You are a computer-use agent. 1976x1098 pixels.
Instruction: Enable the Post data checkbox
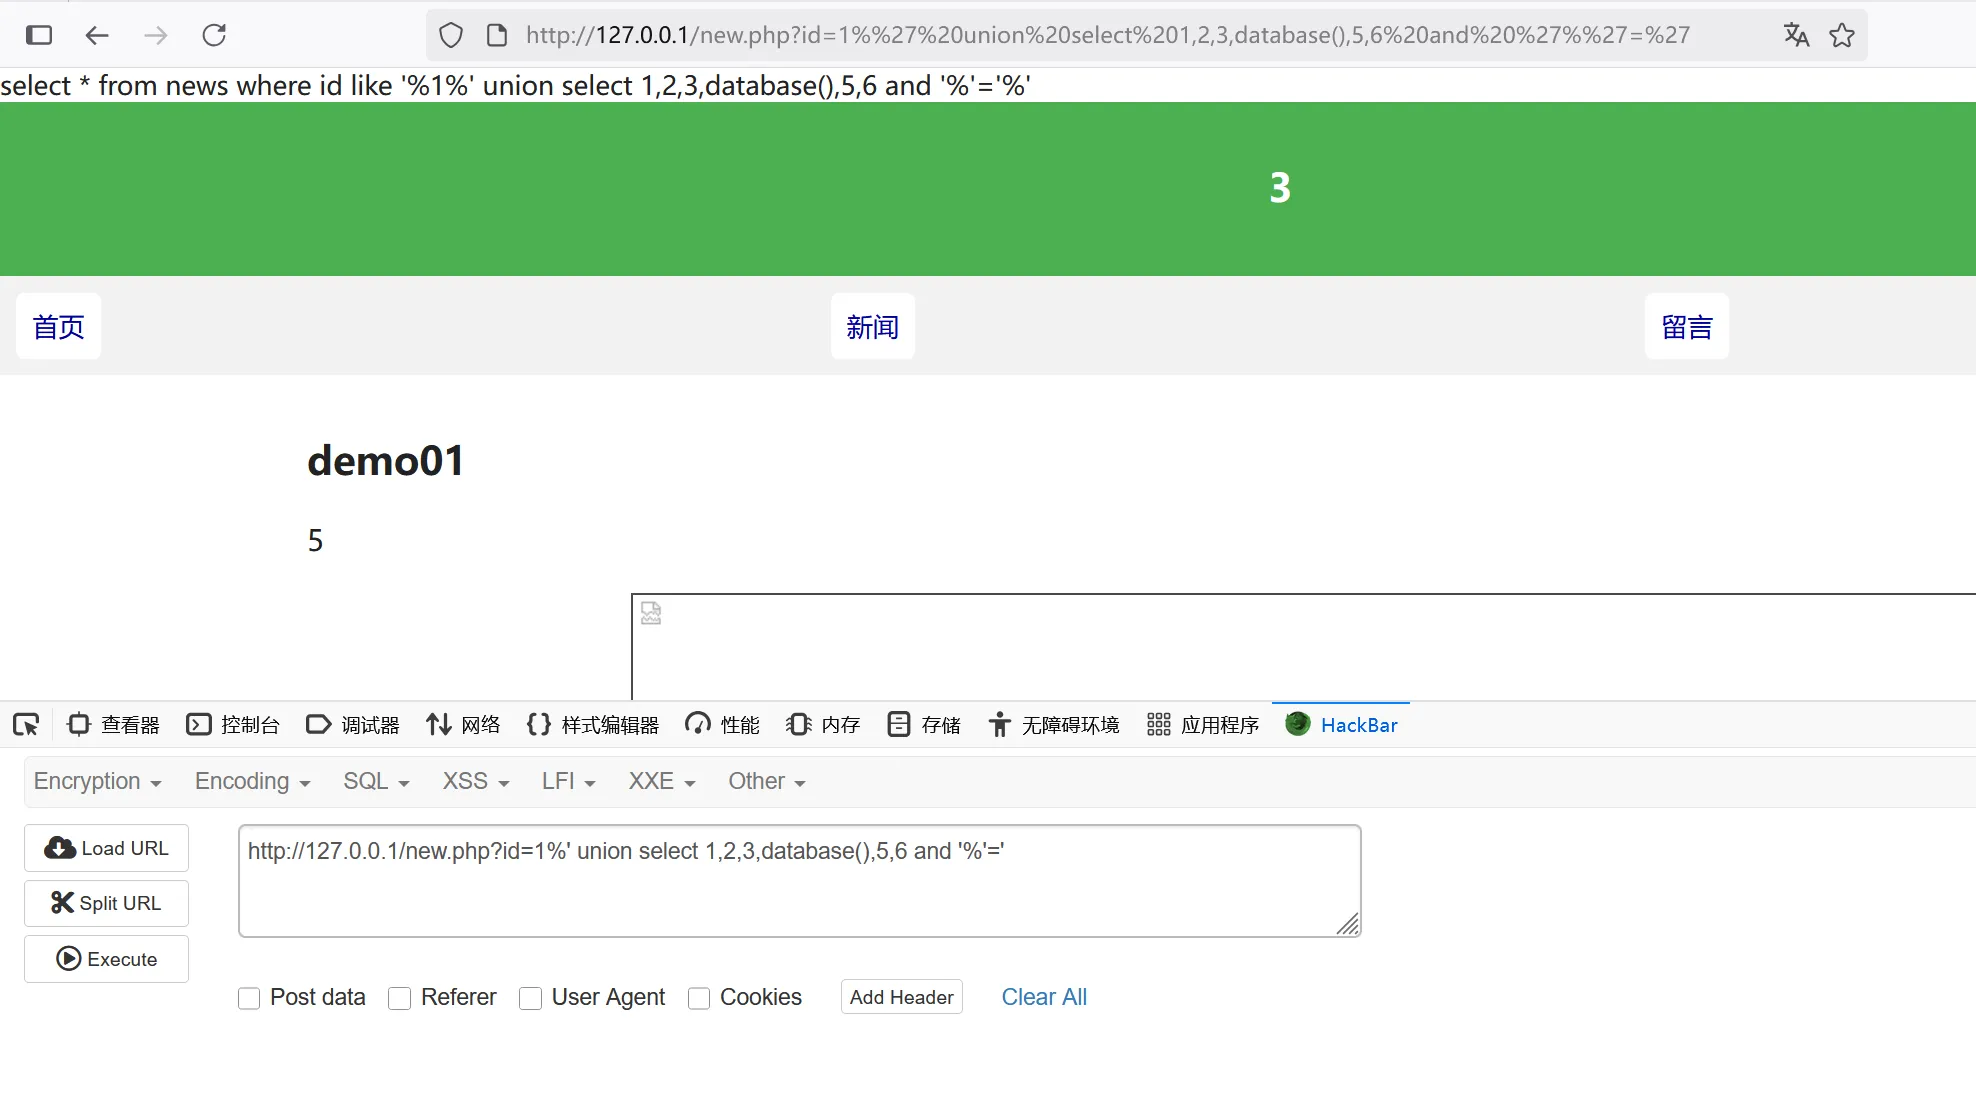tap(249, 998)
